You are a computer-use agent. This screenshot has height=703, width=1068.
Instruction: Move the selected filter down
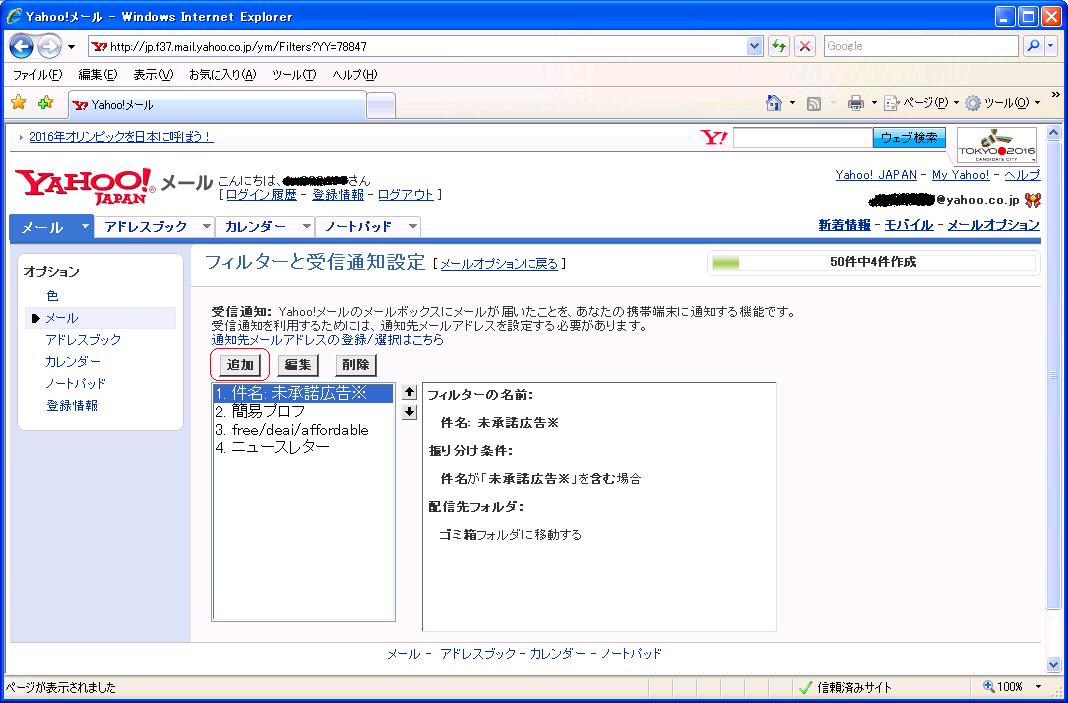click(x=409, y=412)
